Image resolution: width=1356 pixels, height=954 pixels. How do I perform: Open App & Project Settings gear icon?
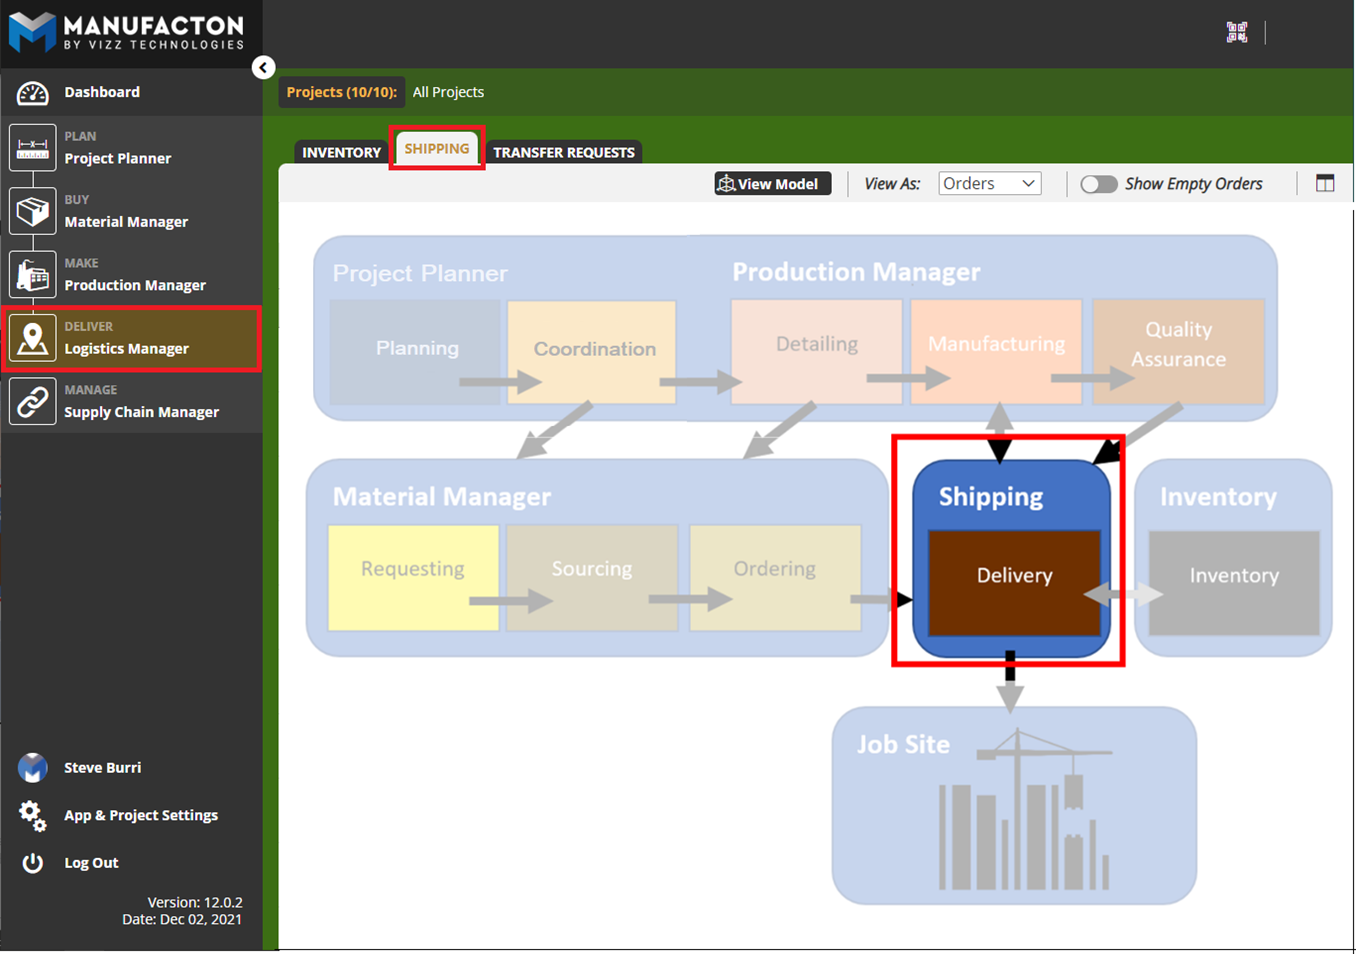point(32,816)
